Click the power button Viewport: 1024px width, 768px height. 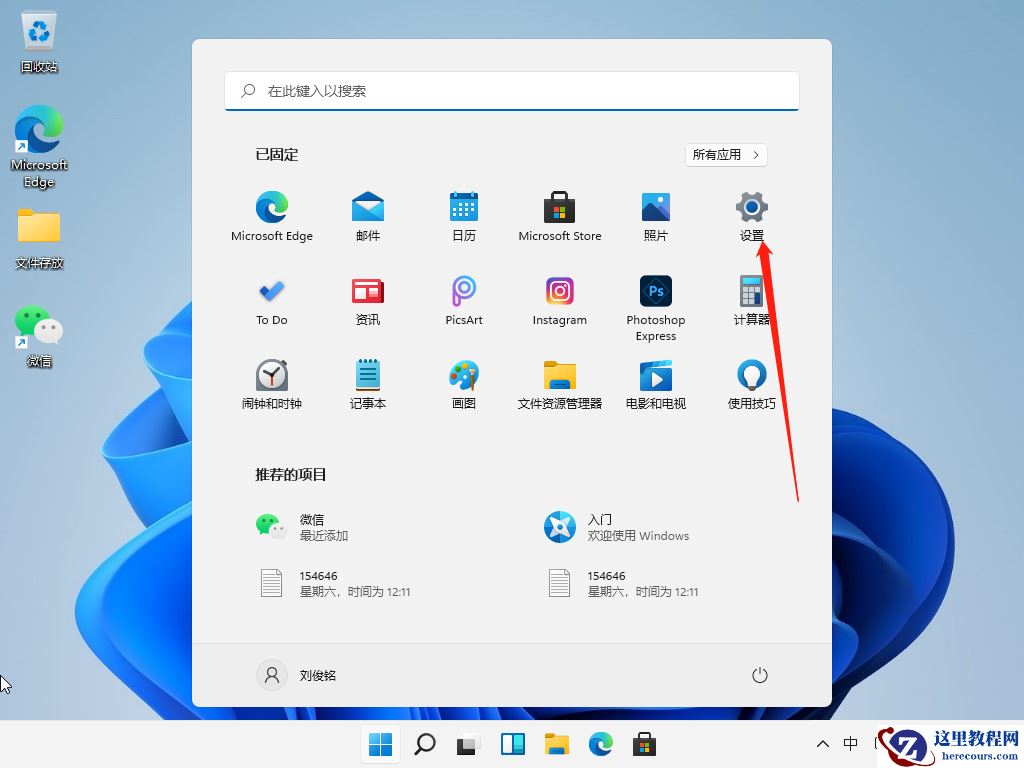coord(759,675)
